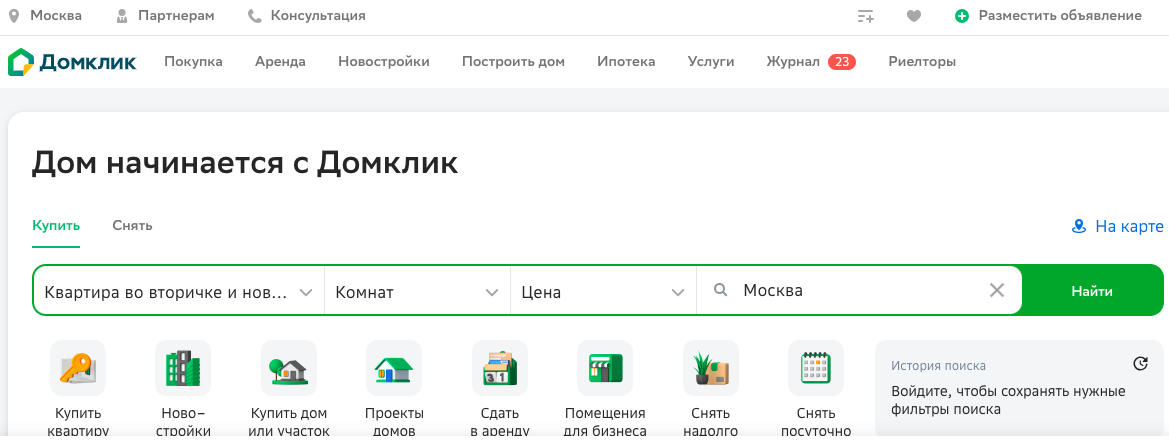Click the Проекты домов label
Viewport: 1169px width, 441px height.
pos(394,422)
